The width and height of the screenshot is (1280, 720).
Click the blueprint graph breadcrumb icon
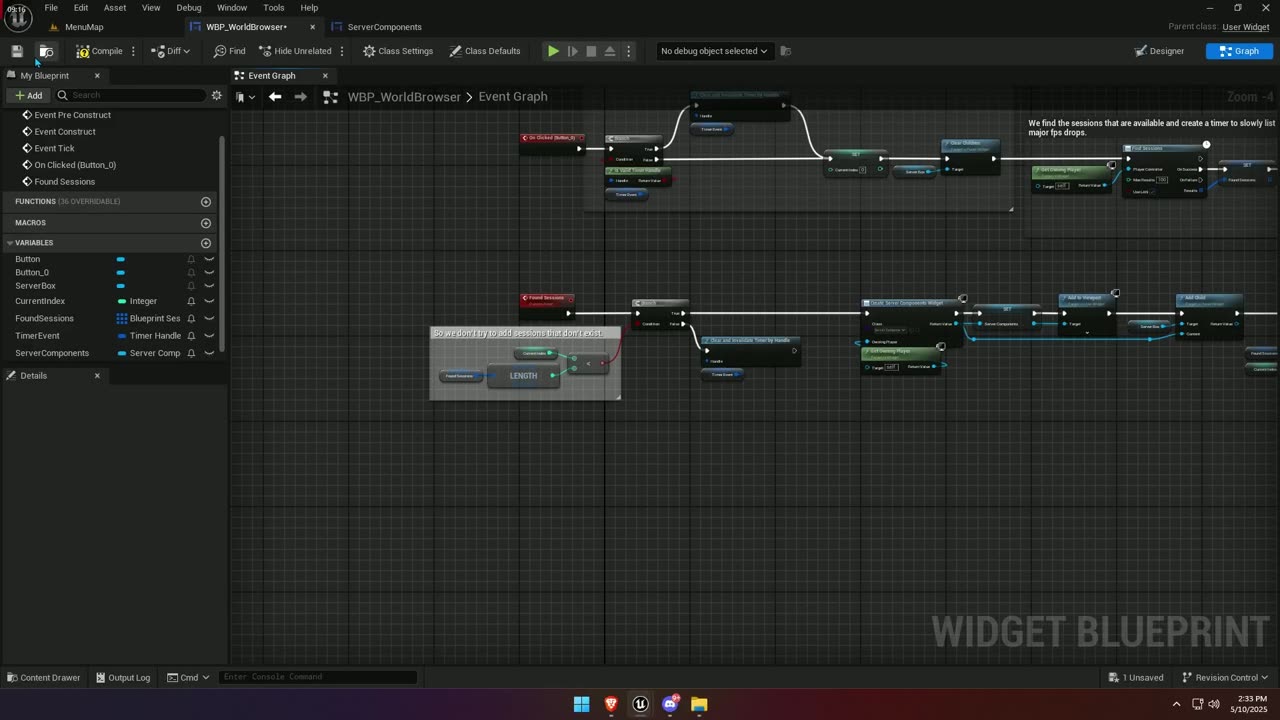point(330,97)
